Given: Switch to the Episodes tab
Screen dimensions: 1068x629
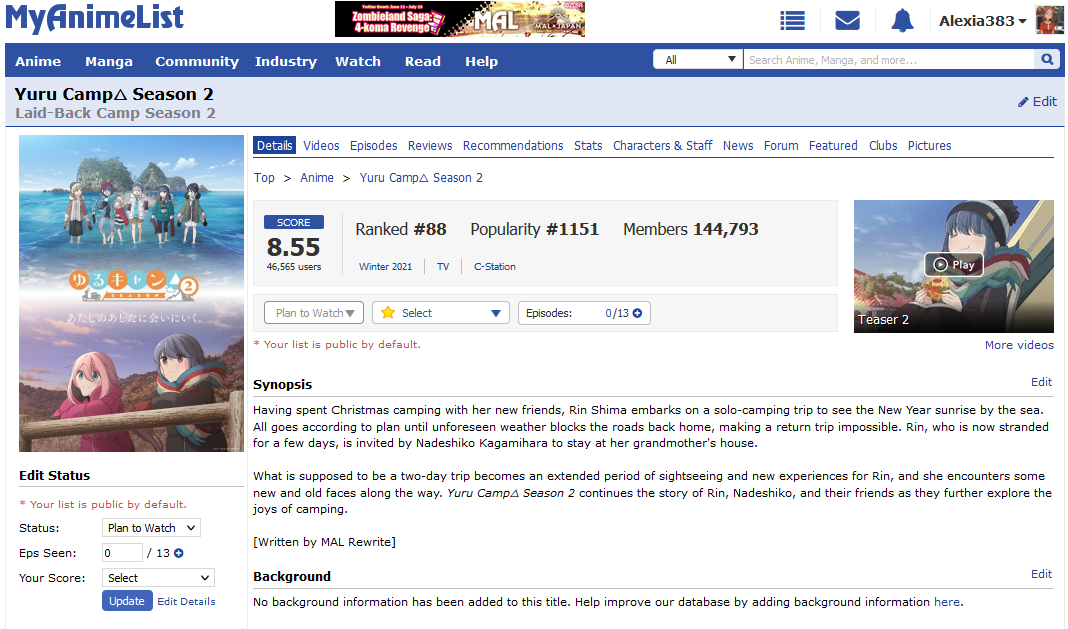Looking at the screenshot, I should [373, 145].
